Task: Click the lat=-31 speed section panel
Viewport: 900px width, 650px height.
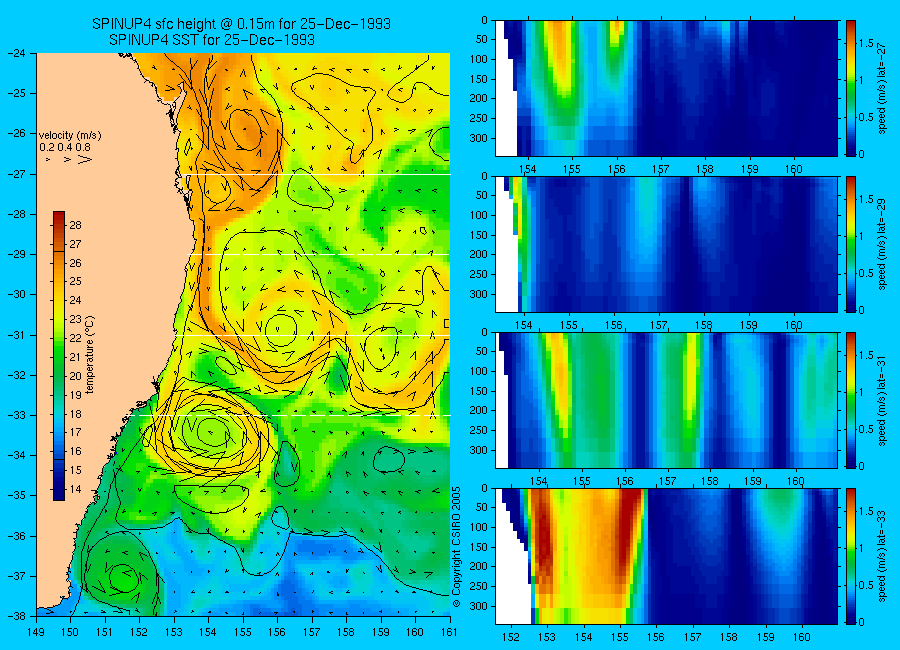Action: (666, 400)
